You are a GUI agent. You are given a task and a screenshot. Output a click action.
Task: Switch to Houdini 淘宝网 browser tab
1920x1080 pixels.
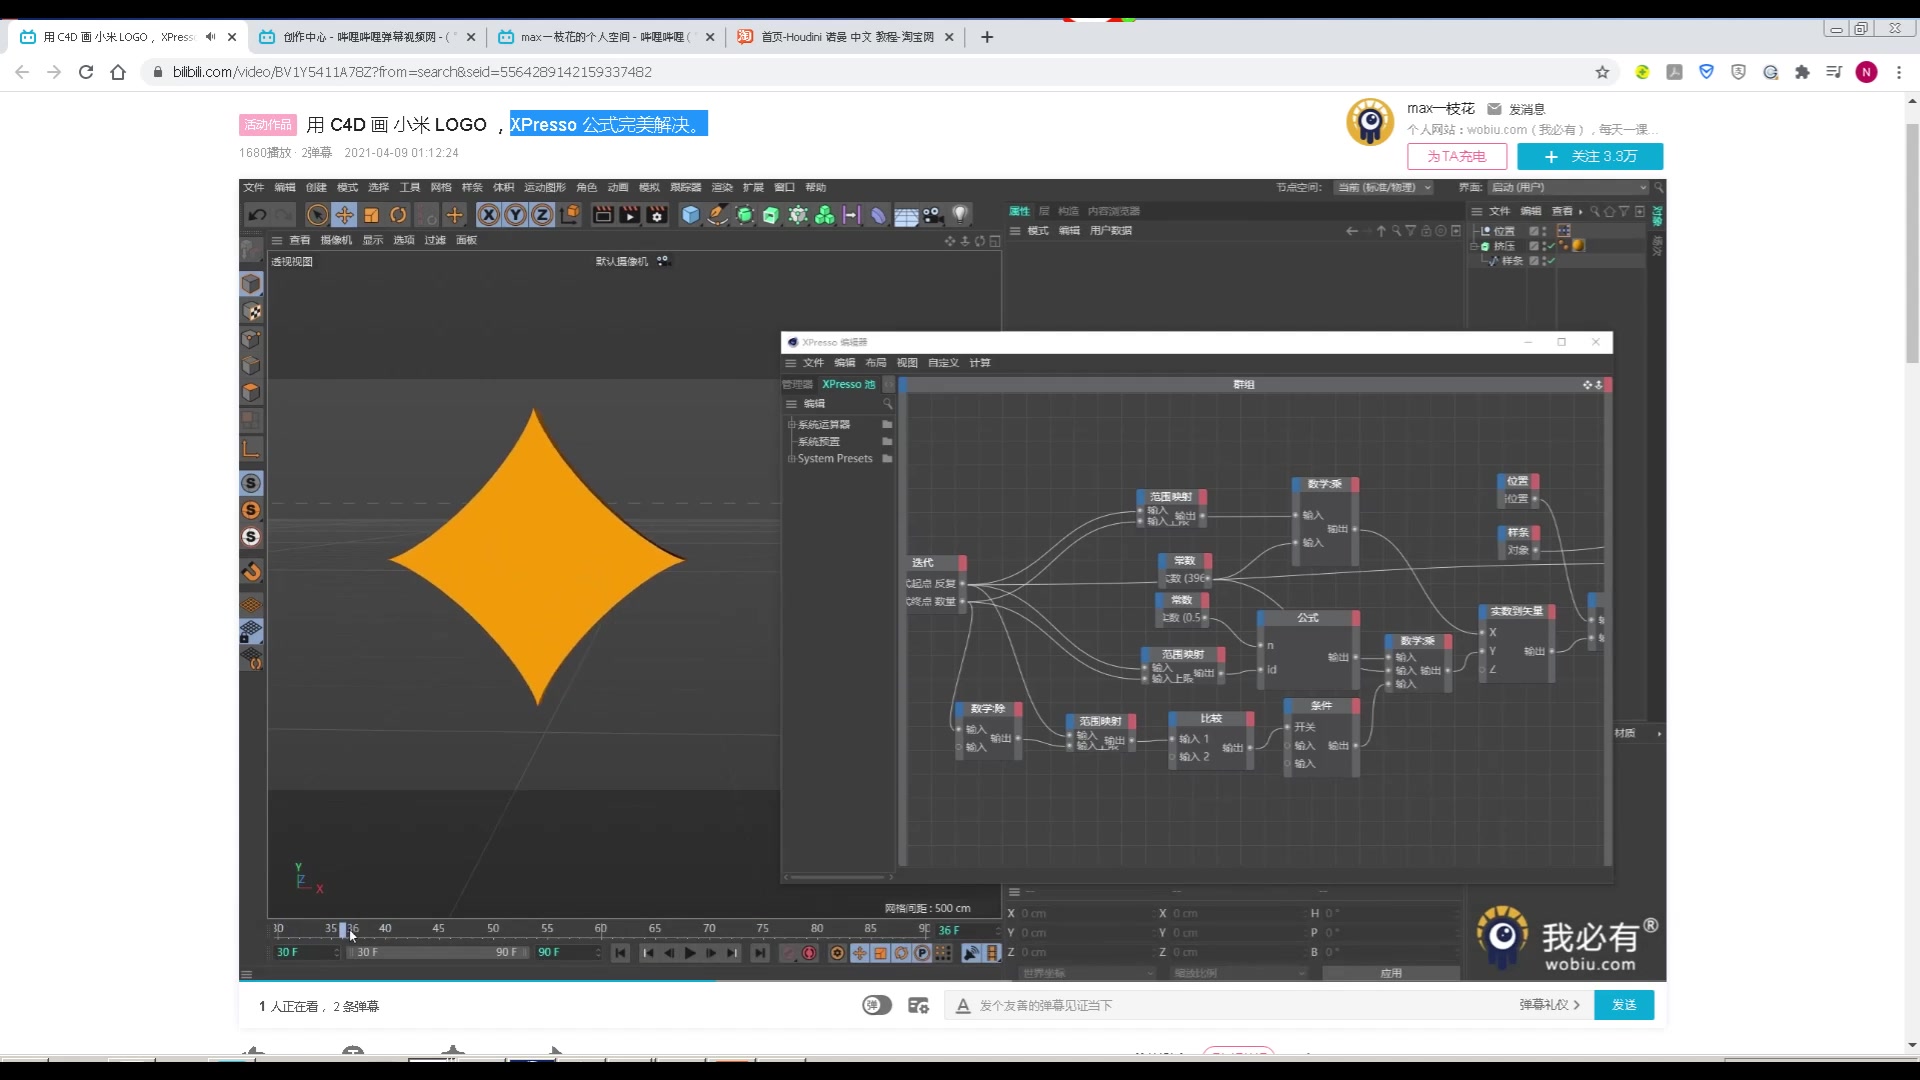(x=845, y=37)
